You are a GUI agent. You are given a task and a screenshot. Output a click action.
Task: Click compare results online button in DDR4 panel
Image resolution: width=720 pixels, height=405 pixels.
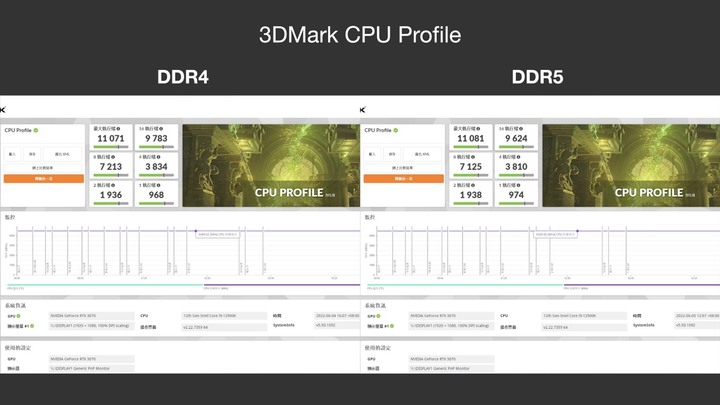coord(43,168)
